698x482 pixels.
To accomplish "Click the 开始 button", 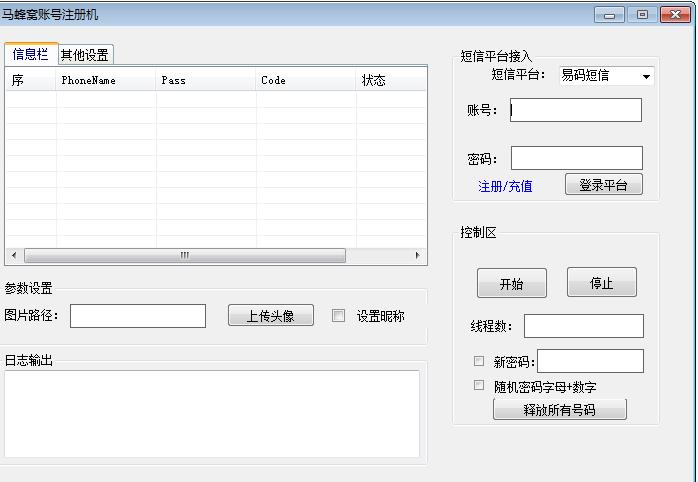I will pos(511,283).
